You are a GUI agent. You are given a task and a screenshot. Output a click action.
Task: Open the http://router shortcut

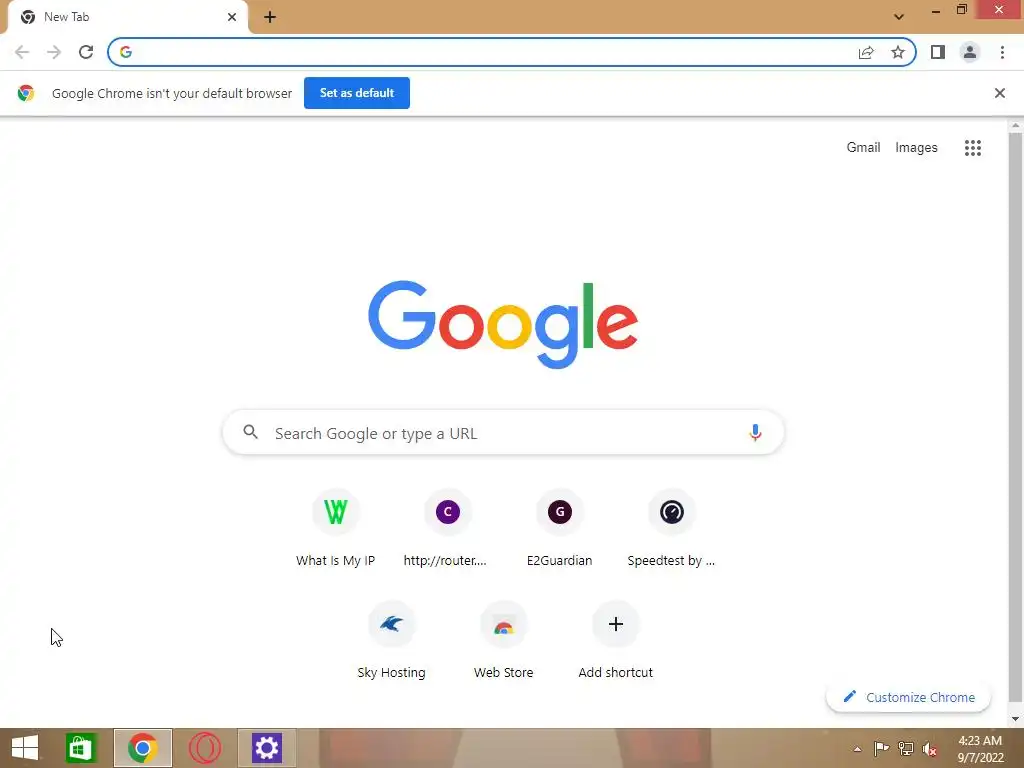447,529
